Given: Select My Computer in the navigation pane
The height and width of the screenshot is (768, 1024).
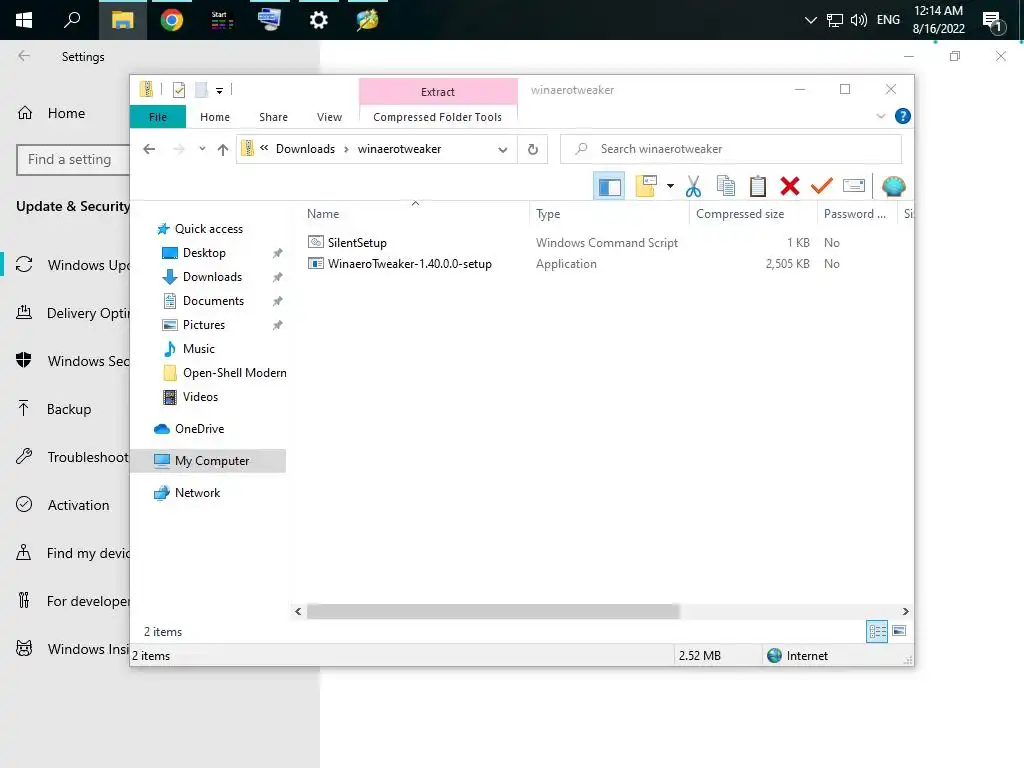Looking at the screenshot, I should 212,461.
